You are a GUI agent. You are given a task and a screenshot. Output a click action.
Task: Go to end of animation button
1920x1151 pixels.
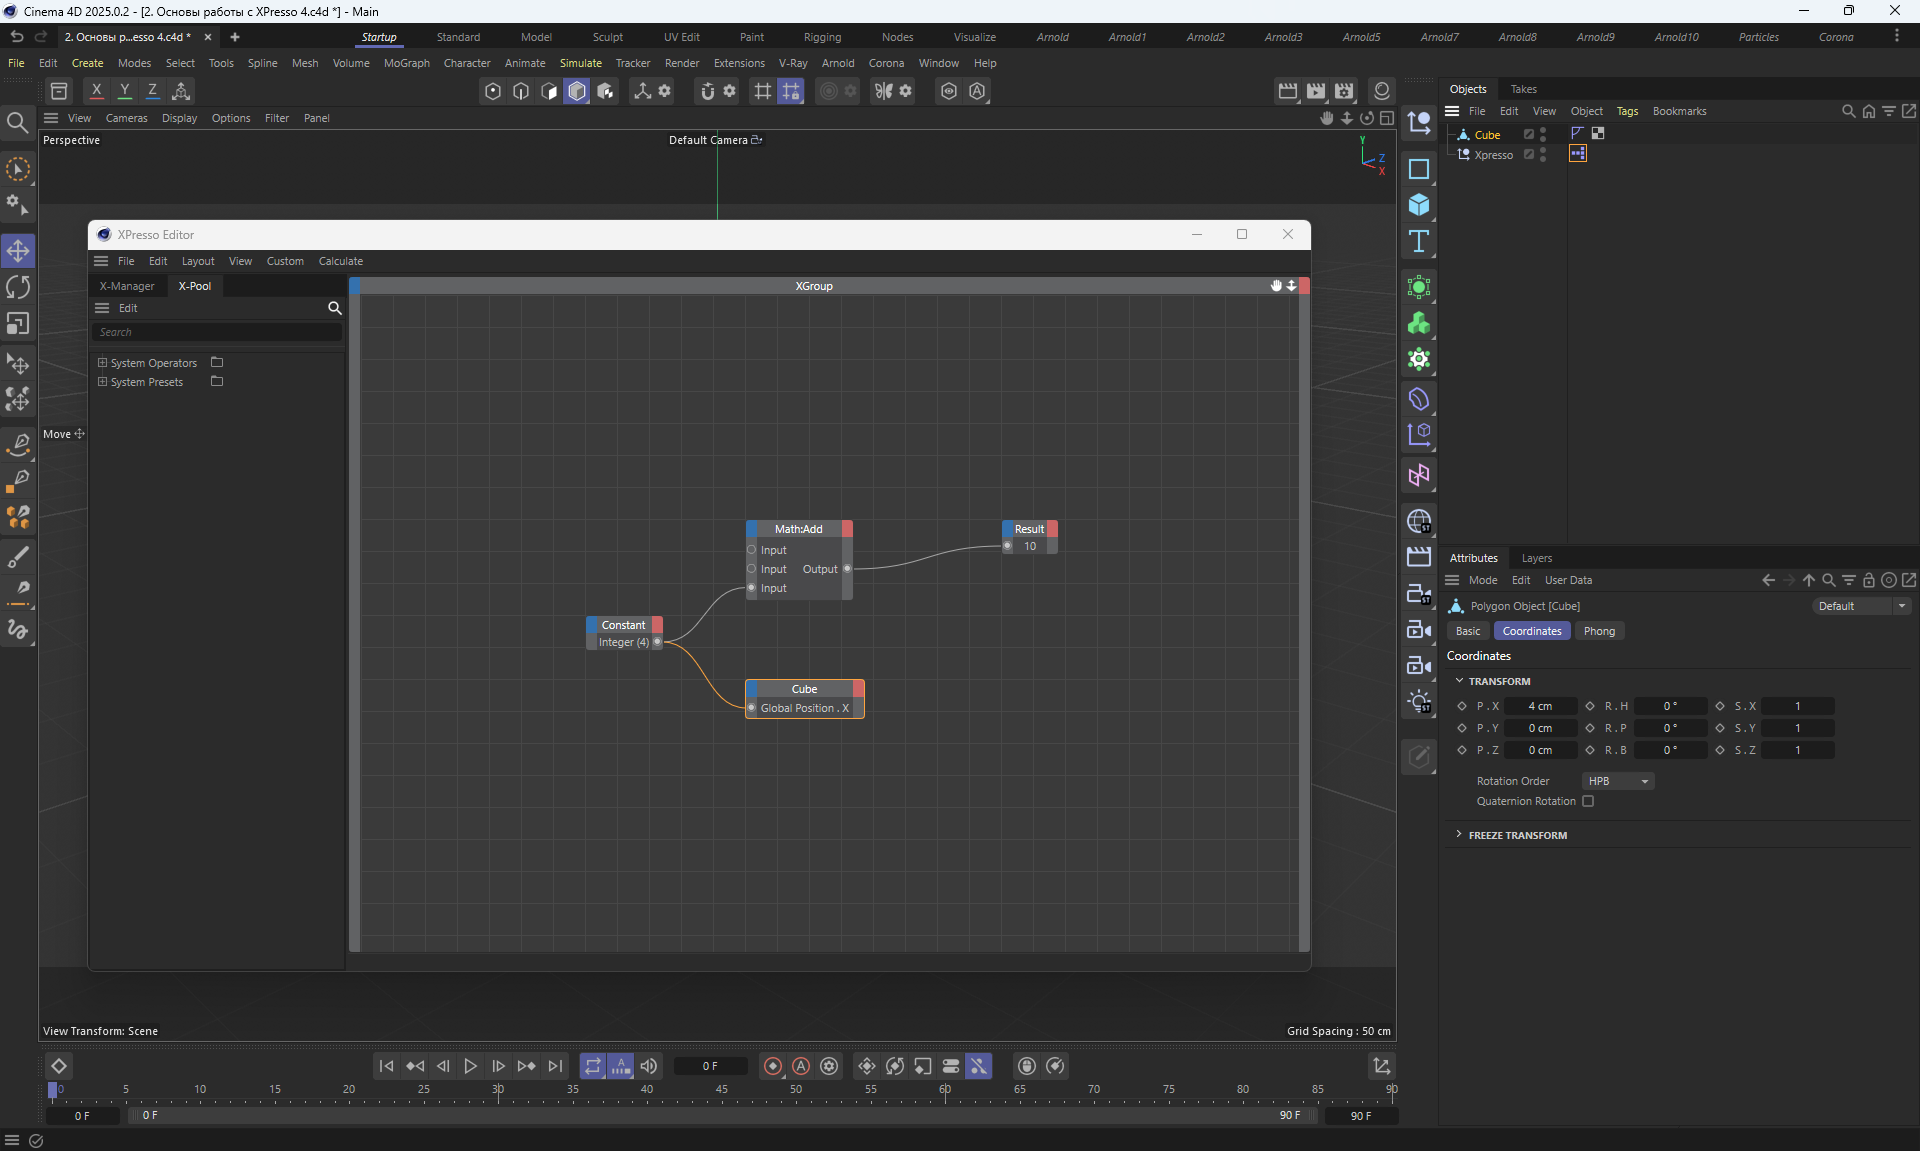click(555, 1066)
